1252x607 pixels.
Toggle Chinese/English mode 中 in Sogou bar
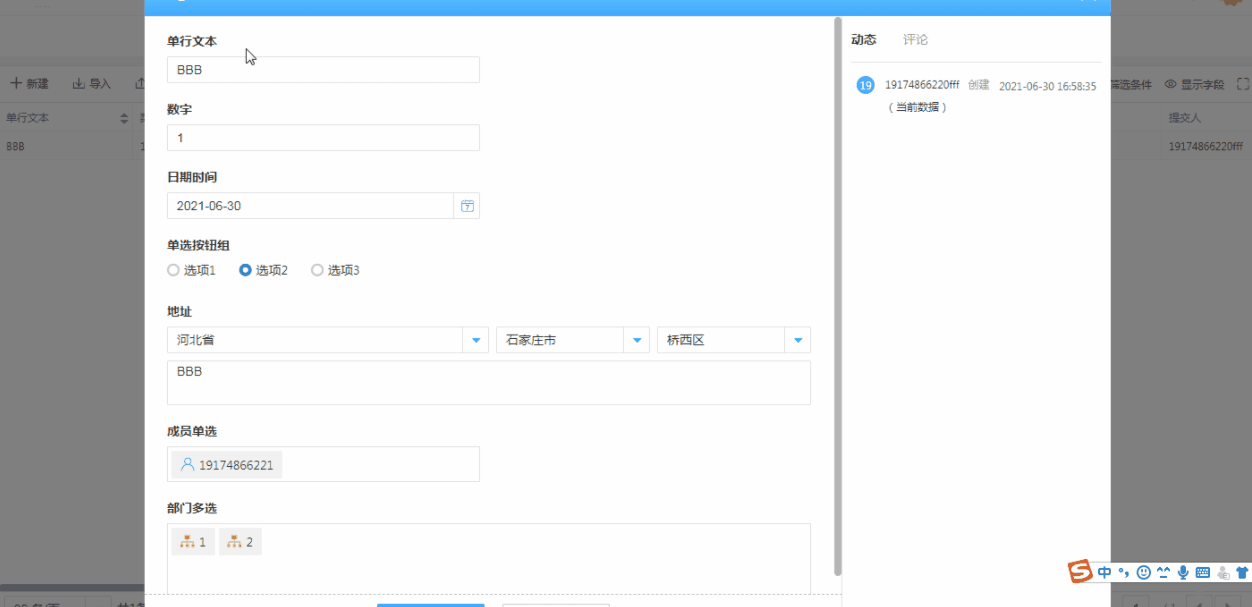tap(1104, 573)
